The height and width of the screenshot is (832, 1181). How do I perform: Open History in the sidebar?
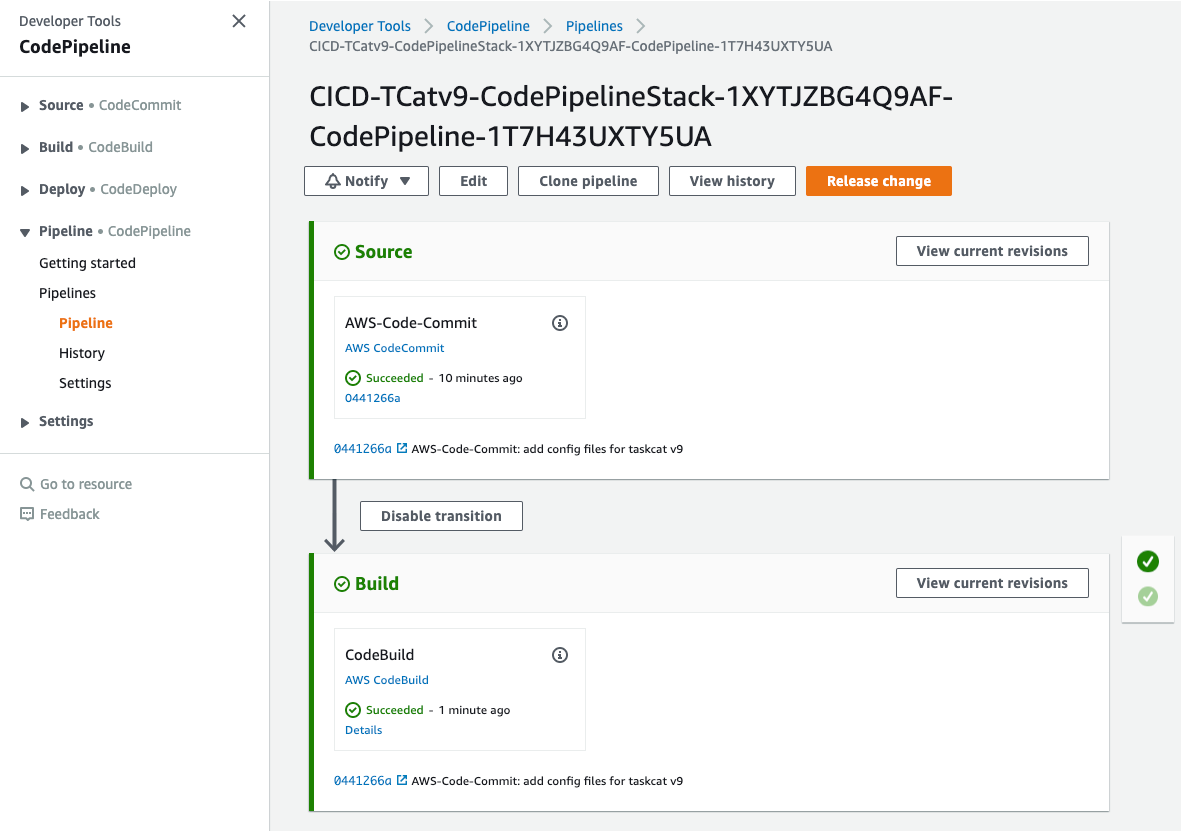click(81, 353)
